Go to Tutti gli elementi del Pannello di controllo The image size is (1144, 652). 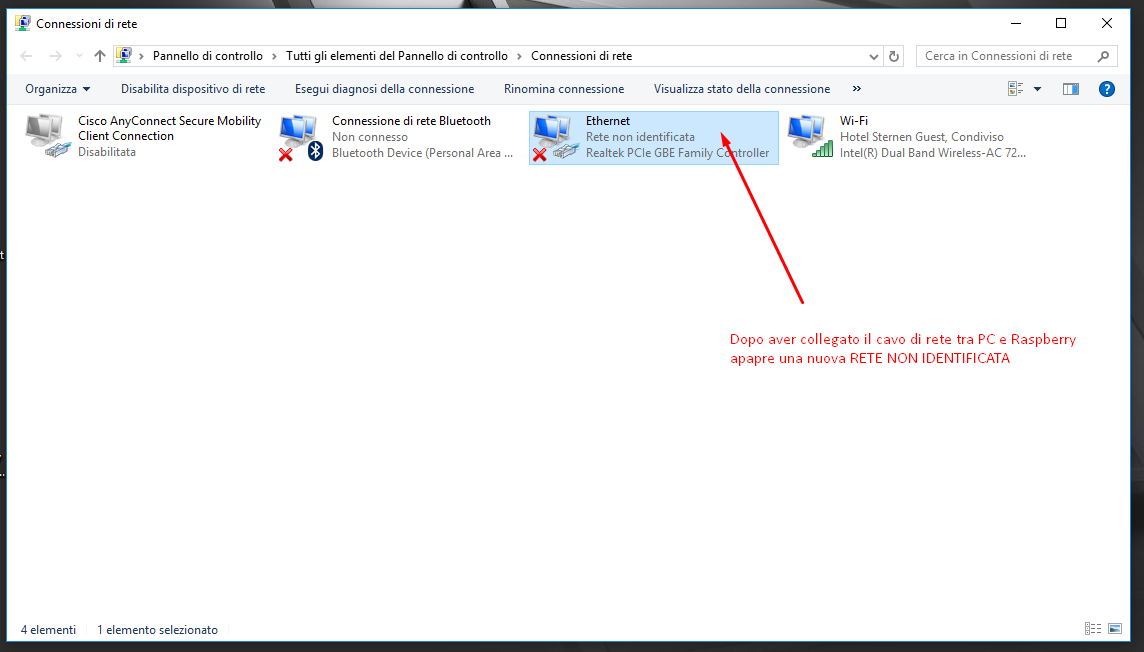coord(396,56)
